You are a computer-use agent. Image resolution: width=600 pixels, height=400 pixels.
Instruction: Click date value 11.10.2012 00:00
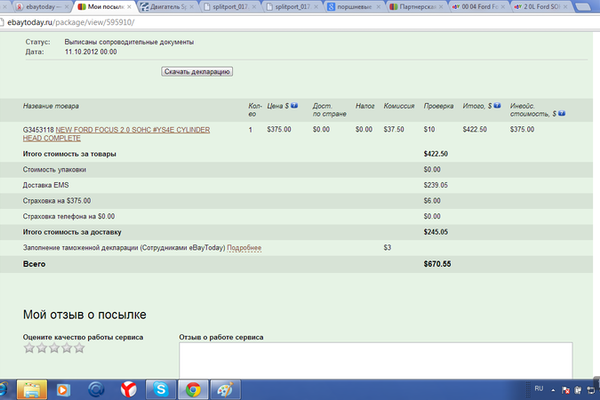91,52
